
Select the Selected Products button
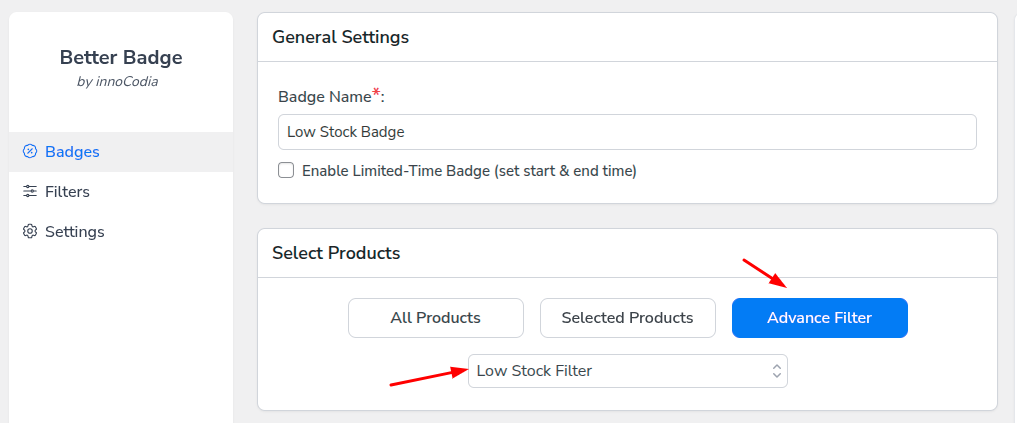627,318
